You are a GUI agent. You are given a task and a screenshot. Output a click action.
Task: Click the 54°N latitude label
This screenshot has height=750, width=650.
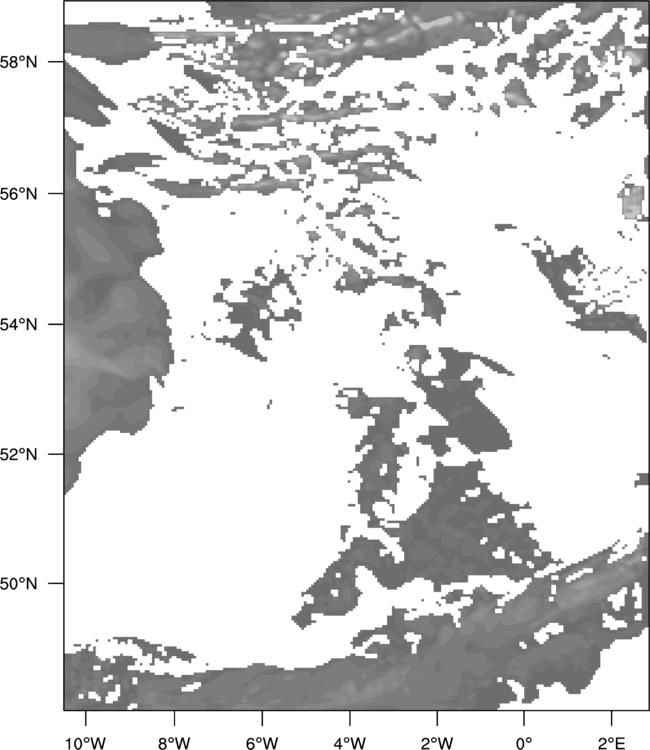pyautogui.click(x=19, y=324)
